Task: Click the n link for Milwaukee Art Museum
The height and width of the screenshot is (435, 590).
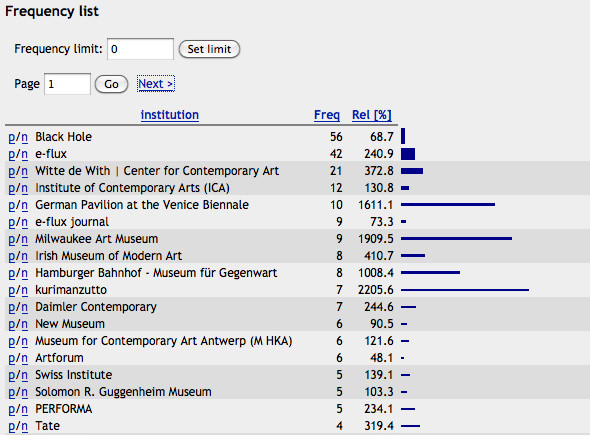Action: pos(24,239)
